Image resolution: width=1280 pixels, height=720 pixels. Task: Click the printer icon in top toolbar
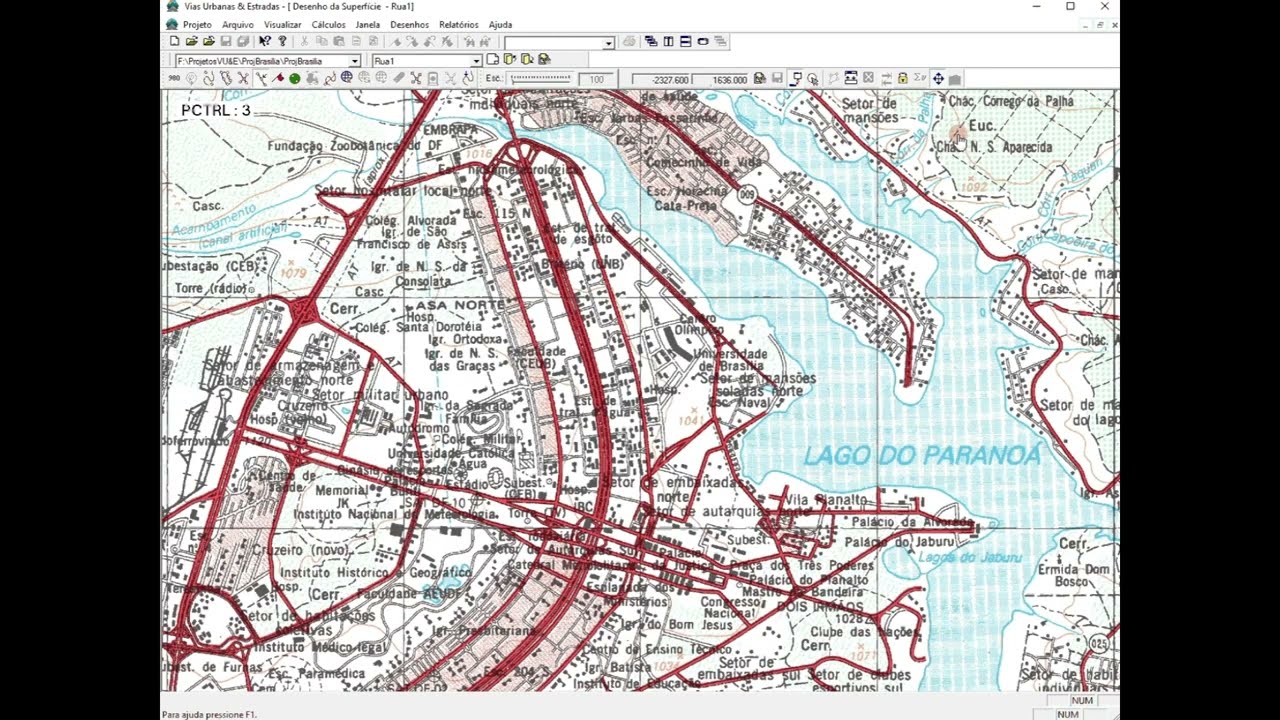(x=630, y=41)
